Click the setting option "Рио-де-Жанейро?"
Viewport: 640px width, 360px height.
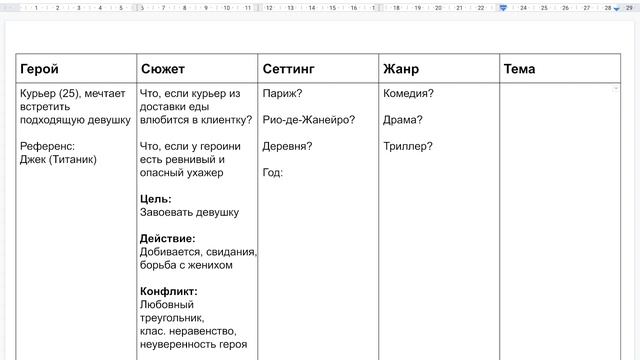click(309, 120)
